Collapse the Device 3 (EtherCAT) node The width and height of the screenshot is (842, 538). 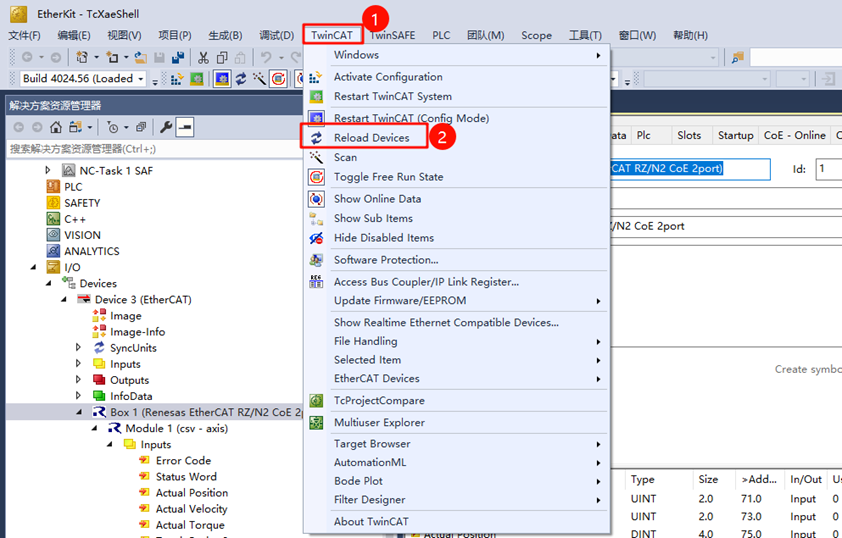point(64,299)
